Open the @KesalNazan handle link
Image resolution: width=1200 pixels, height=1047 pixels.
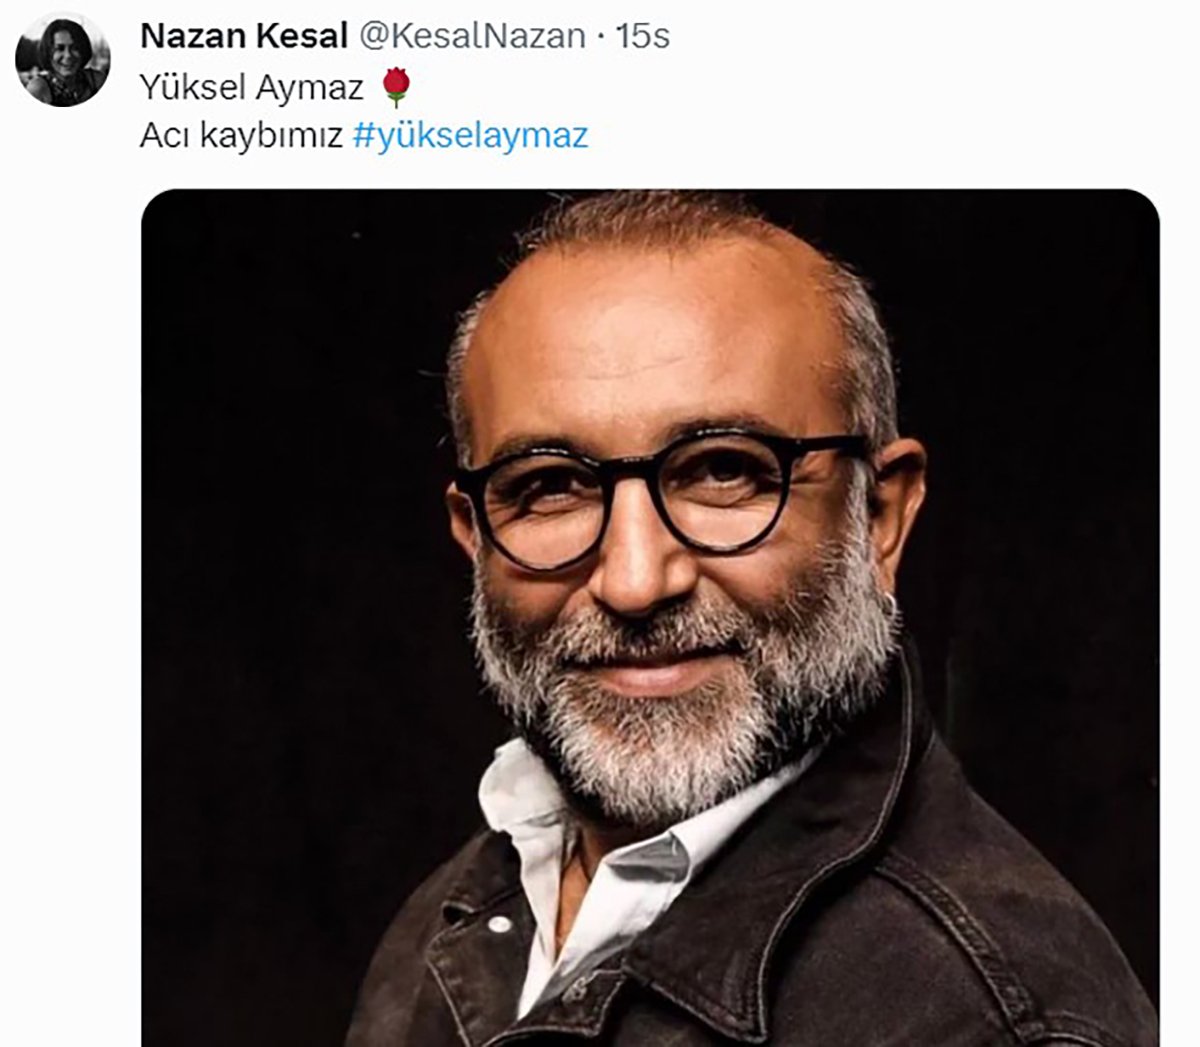coord(471,36)
